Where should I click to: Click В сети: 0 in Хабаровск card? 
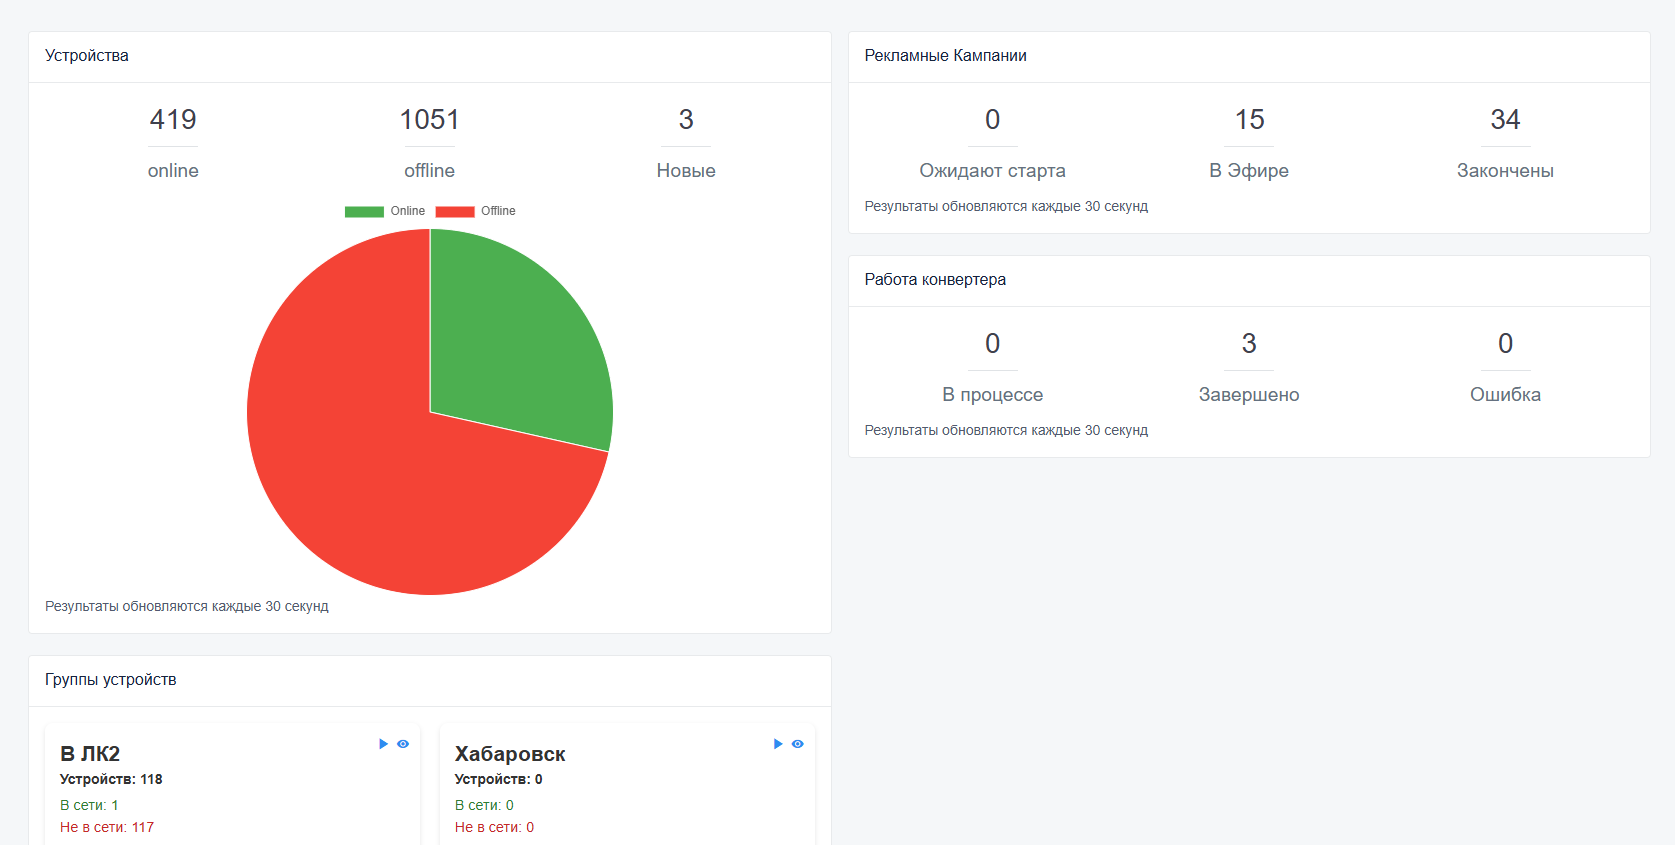(x=484, y=806)
